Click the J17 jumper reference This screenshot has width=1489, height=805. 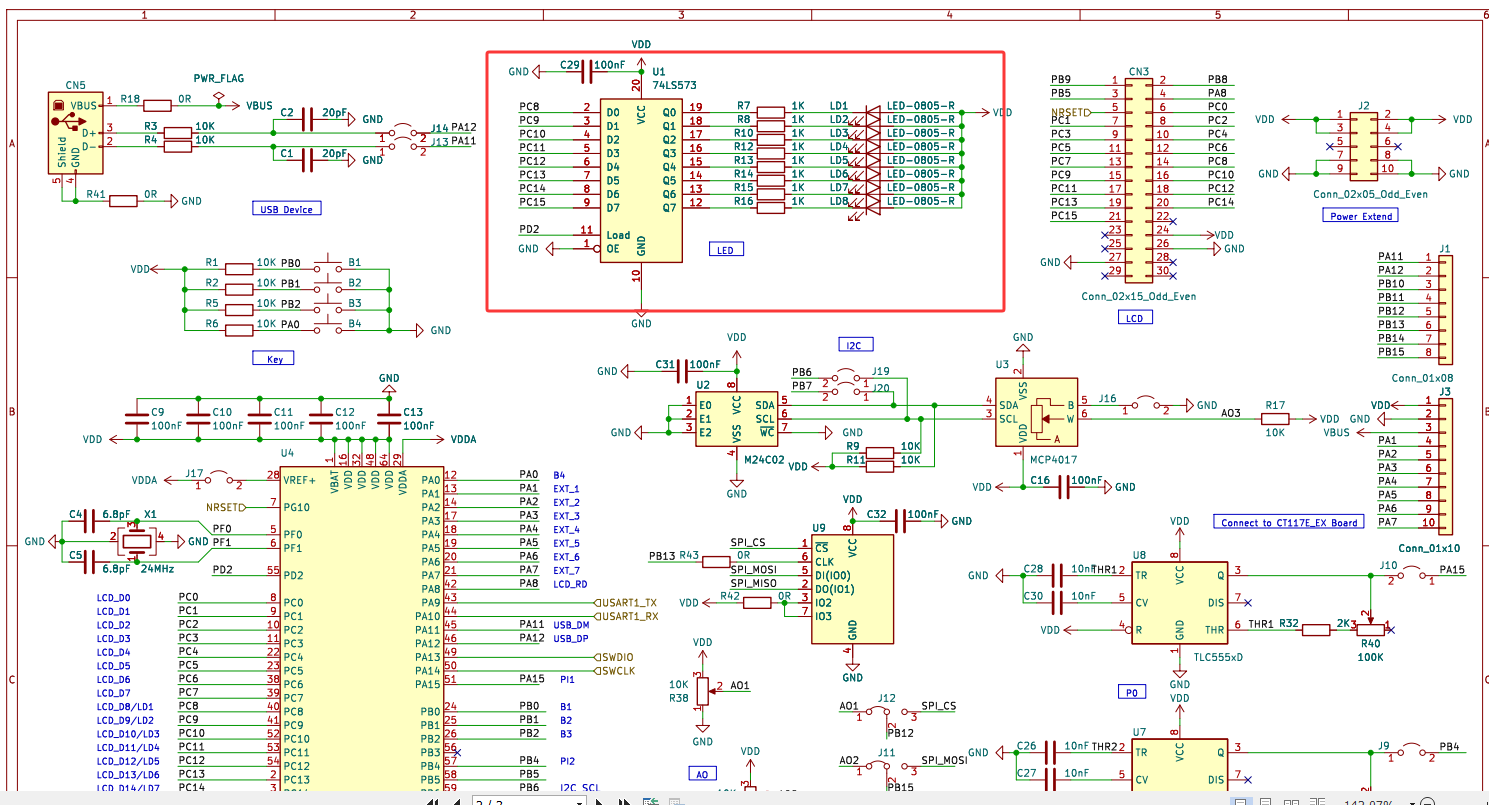point(194,473)
